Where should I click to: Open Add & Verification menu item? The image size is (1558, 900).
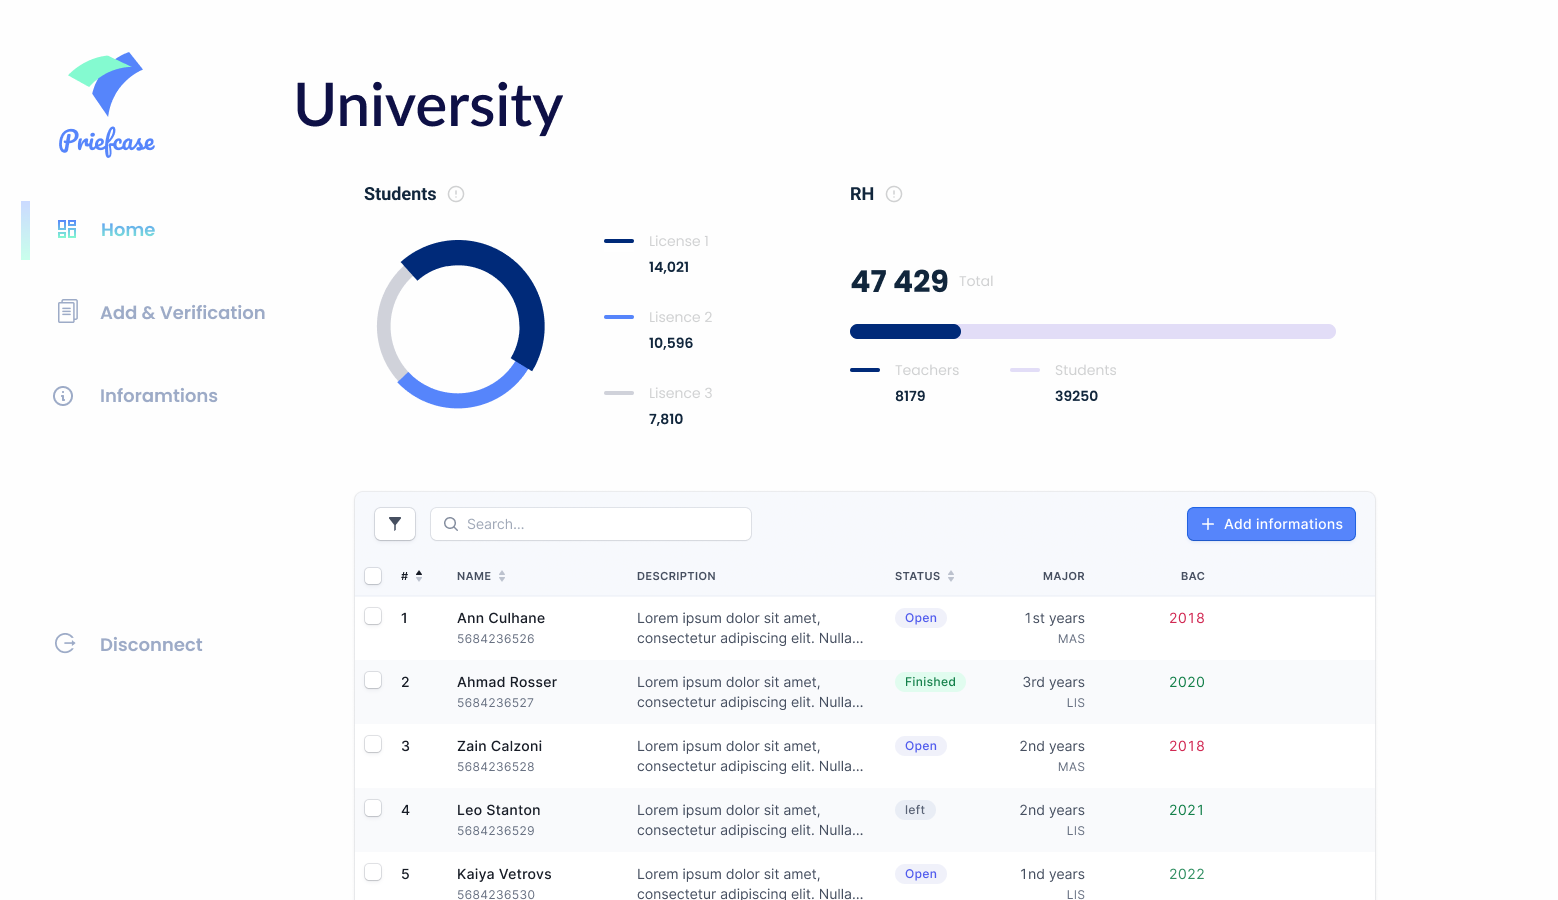[x=183, y=312]
